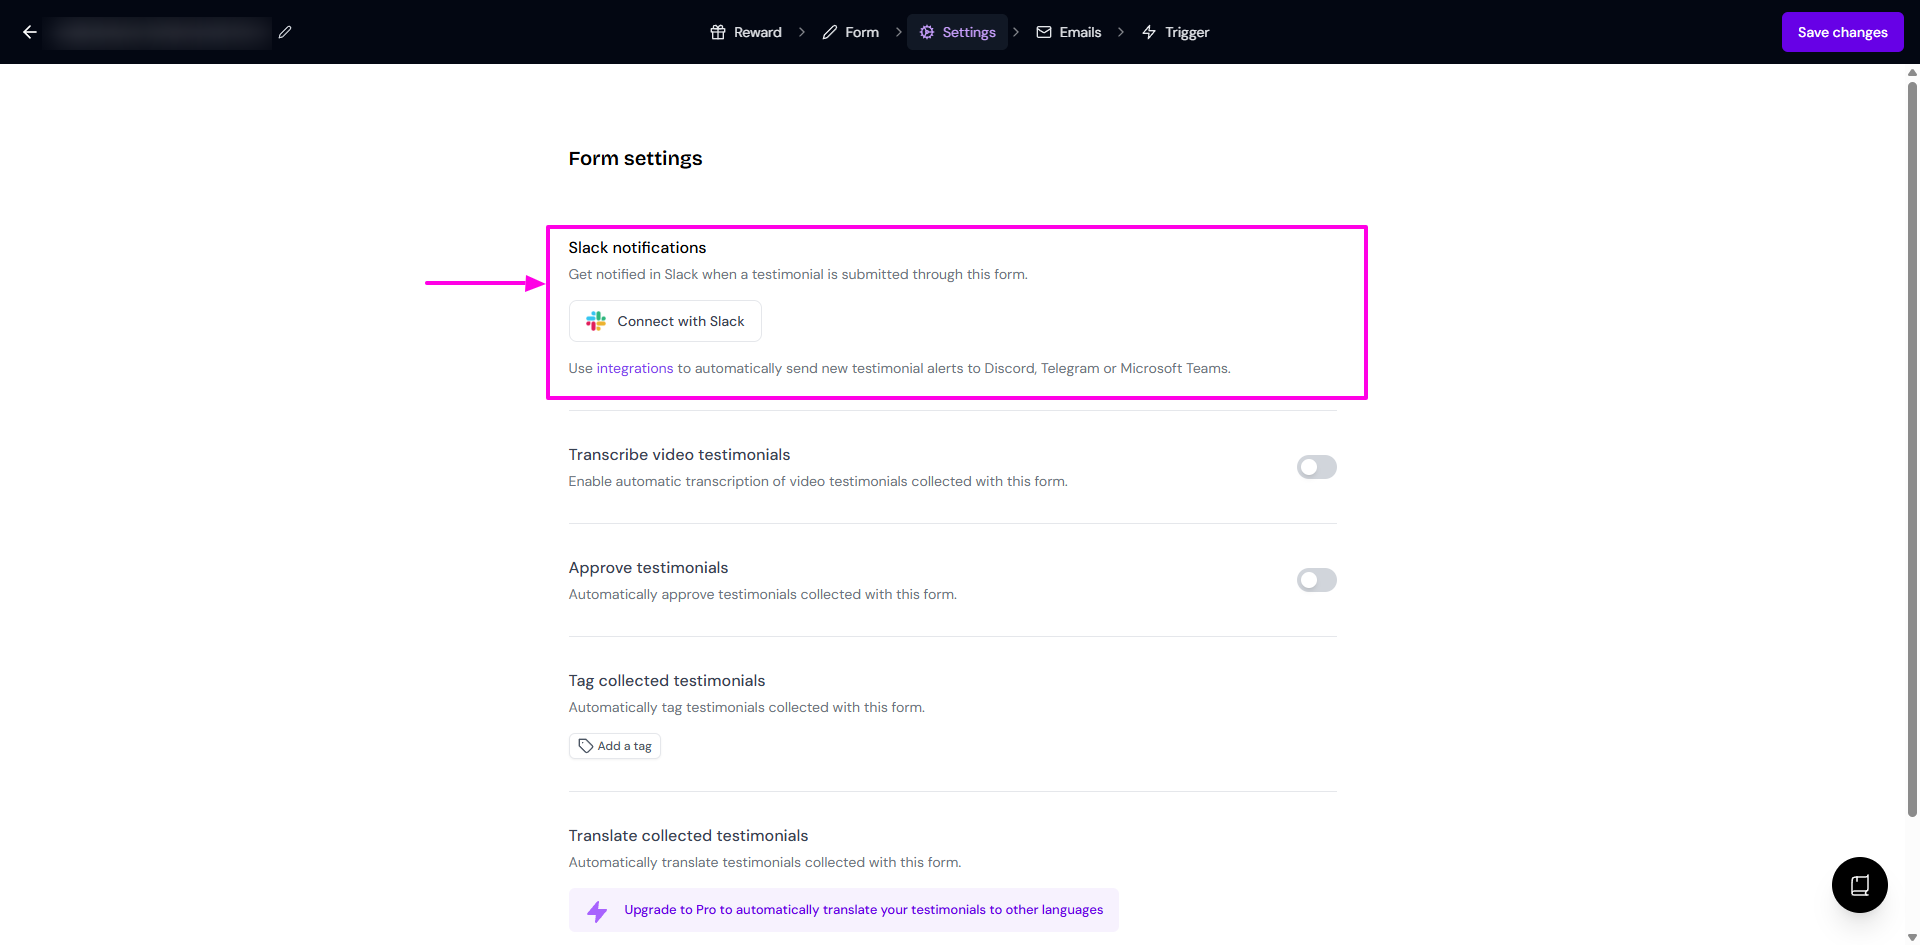1920x945 pixels.
Task: Open the integrations link
Action: pos(635,368)
